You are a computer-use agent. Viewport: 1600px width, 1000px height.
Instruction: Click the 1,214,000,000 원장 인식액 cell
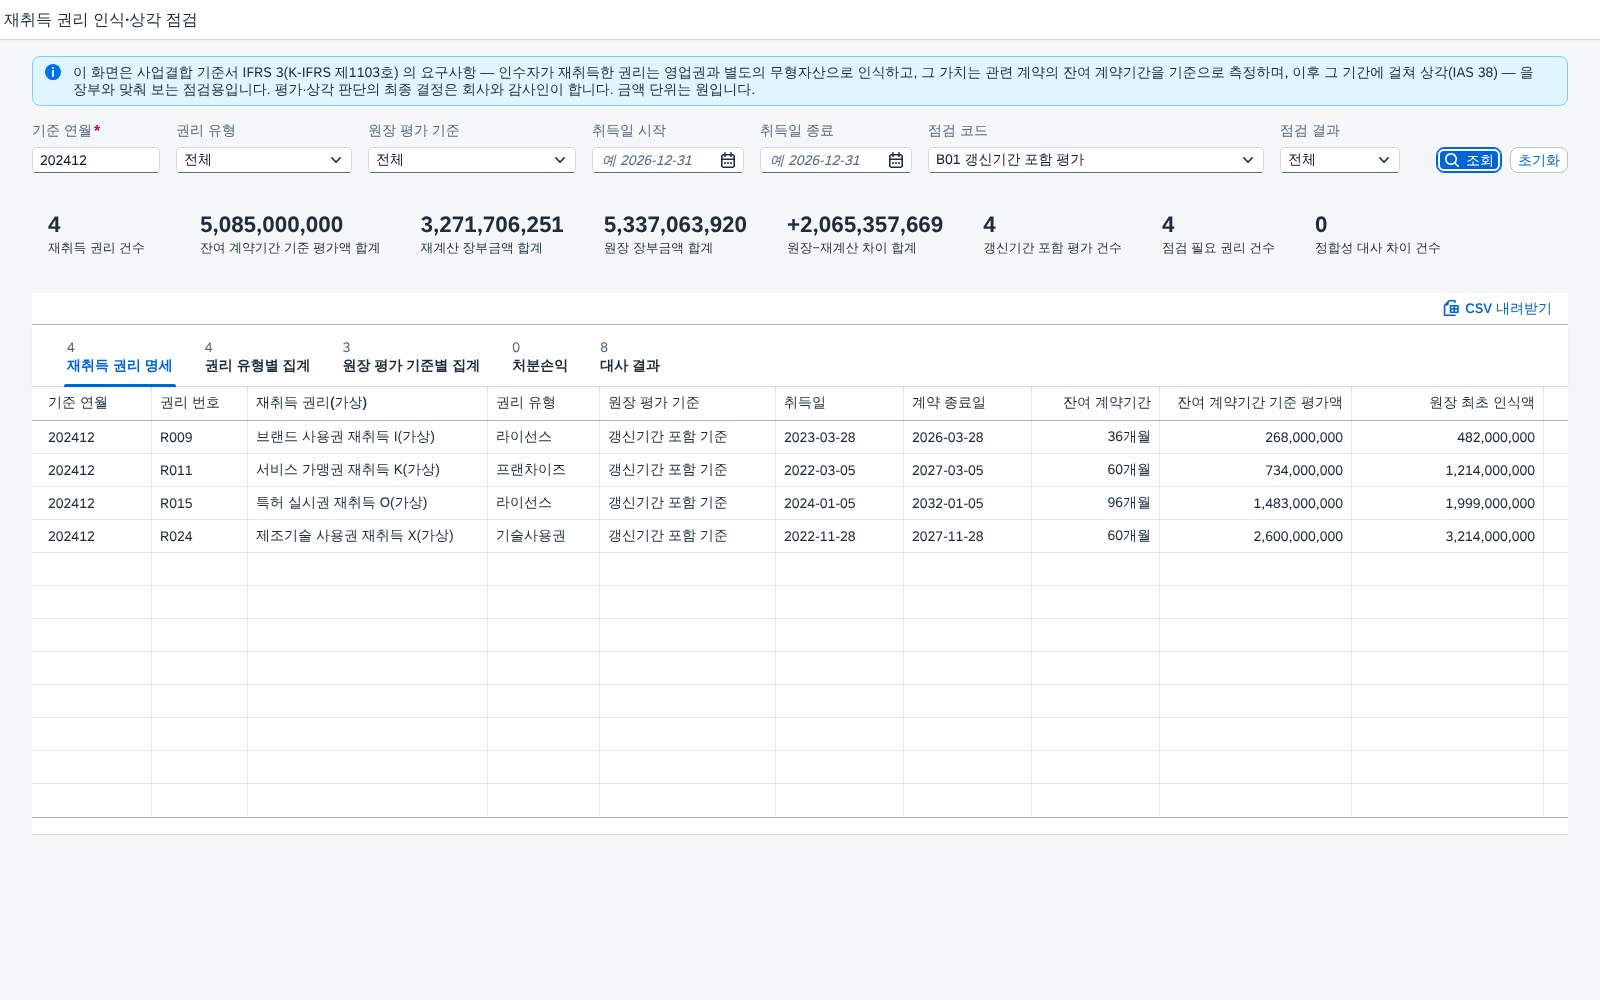(x=1448, y=470)
